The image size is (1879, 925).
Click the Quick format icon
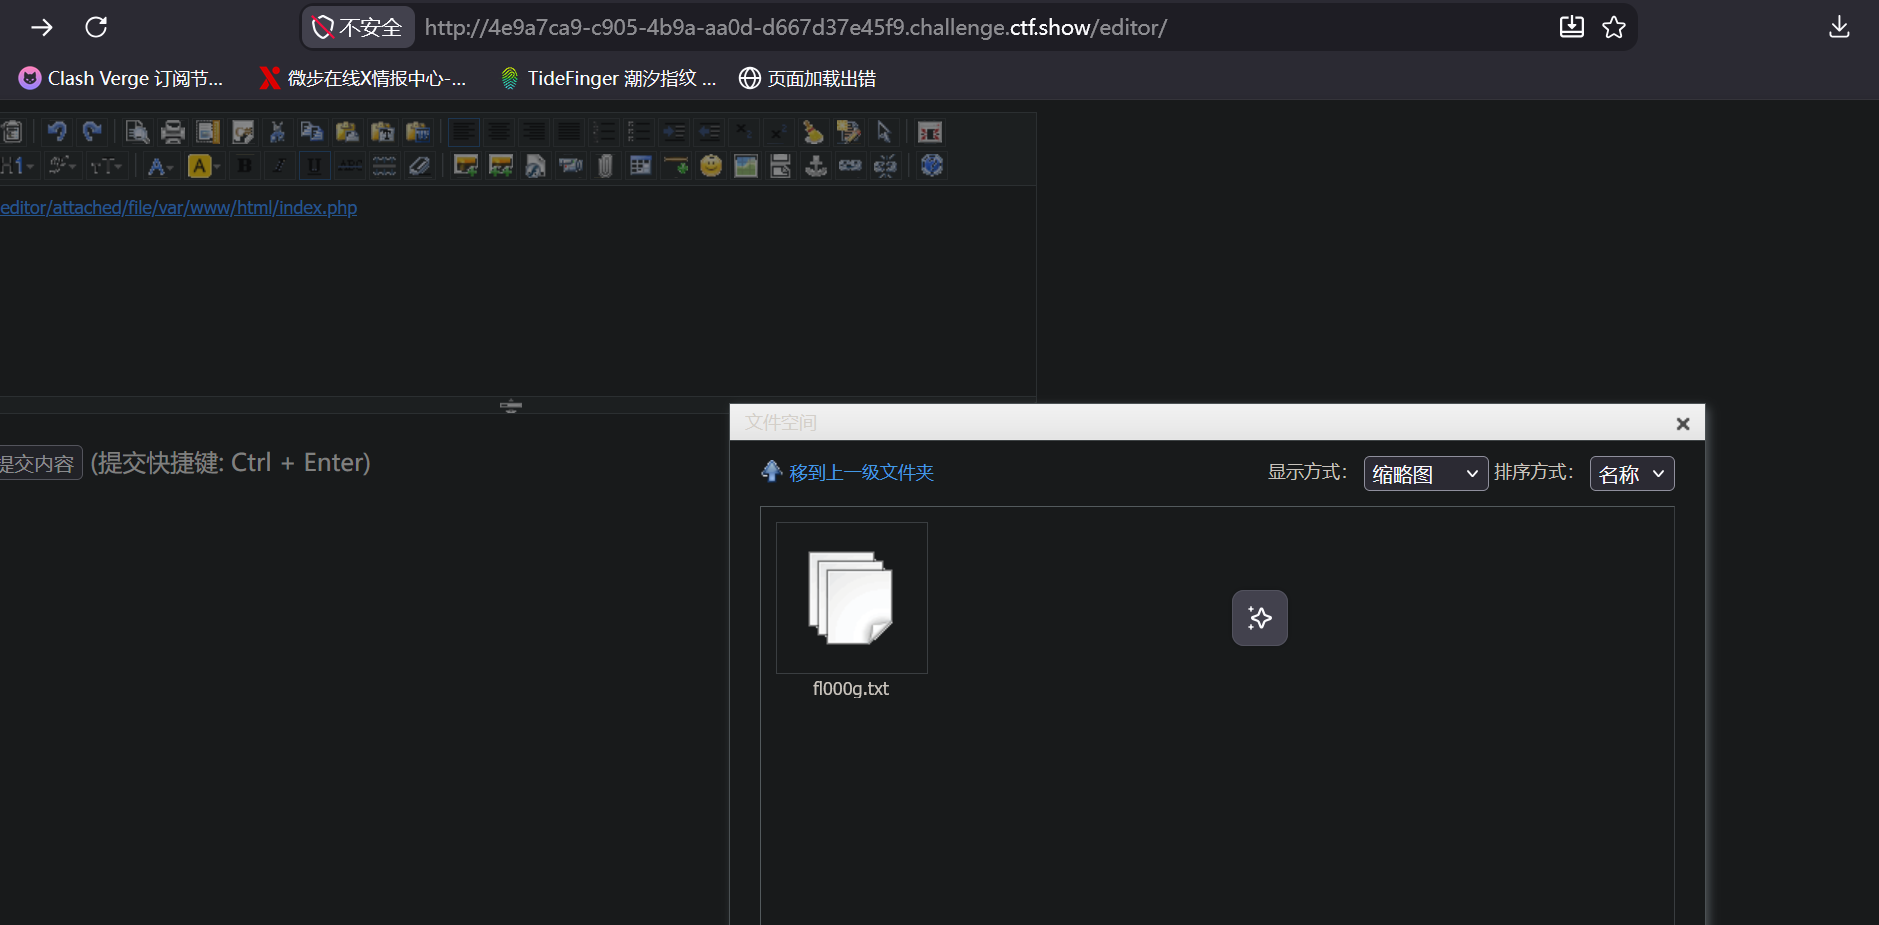click(848, 132)
